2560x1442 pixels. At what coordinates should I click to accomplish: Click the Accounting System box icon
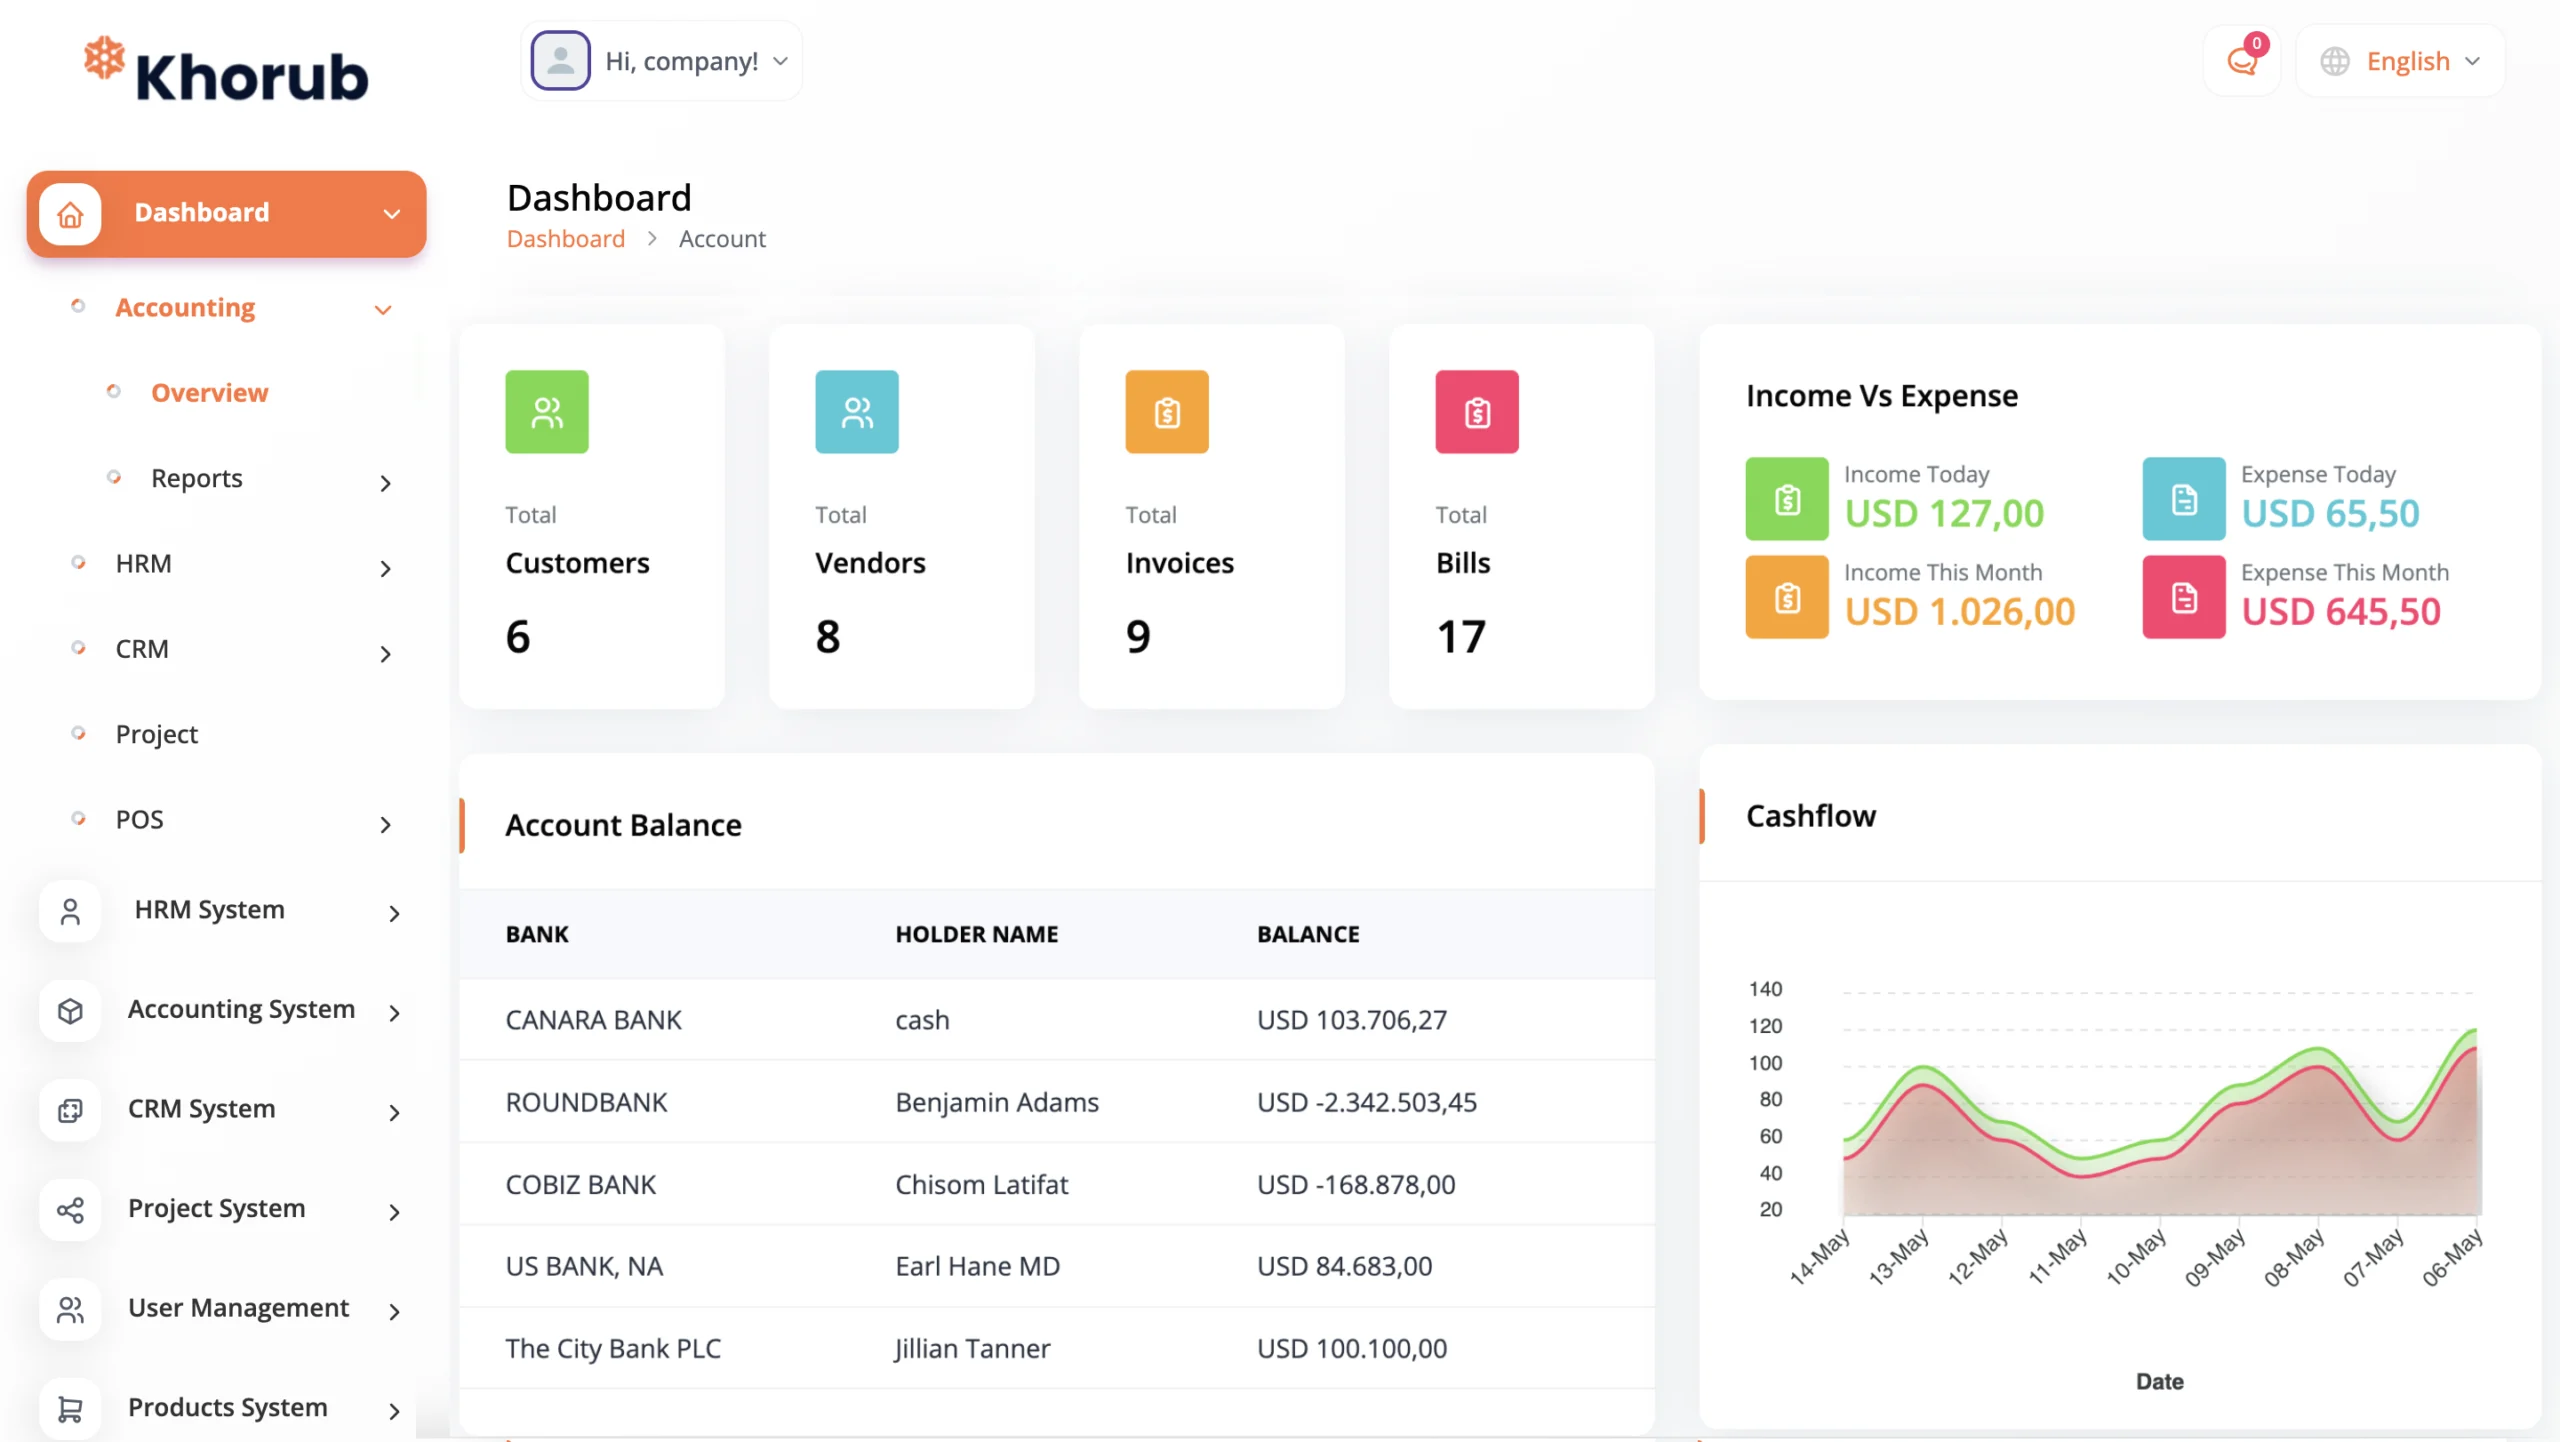pyautogui.click(x=70, y=1011)
